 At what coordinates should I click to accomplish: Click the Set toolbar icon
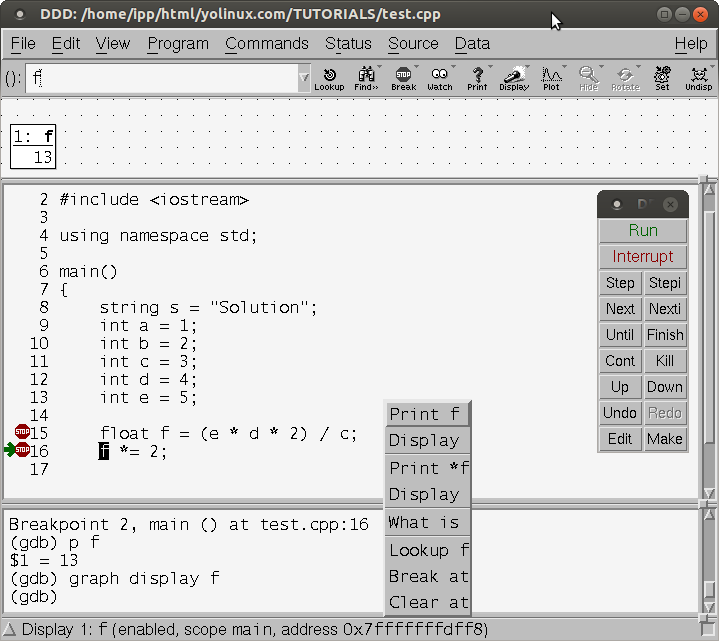click(x=662, y=78)
